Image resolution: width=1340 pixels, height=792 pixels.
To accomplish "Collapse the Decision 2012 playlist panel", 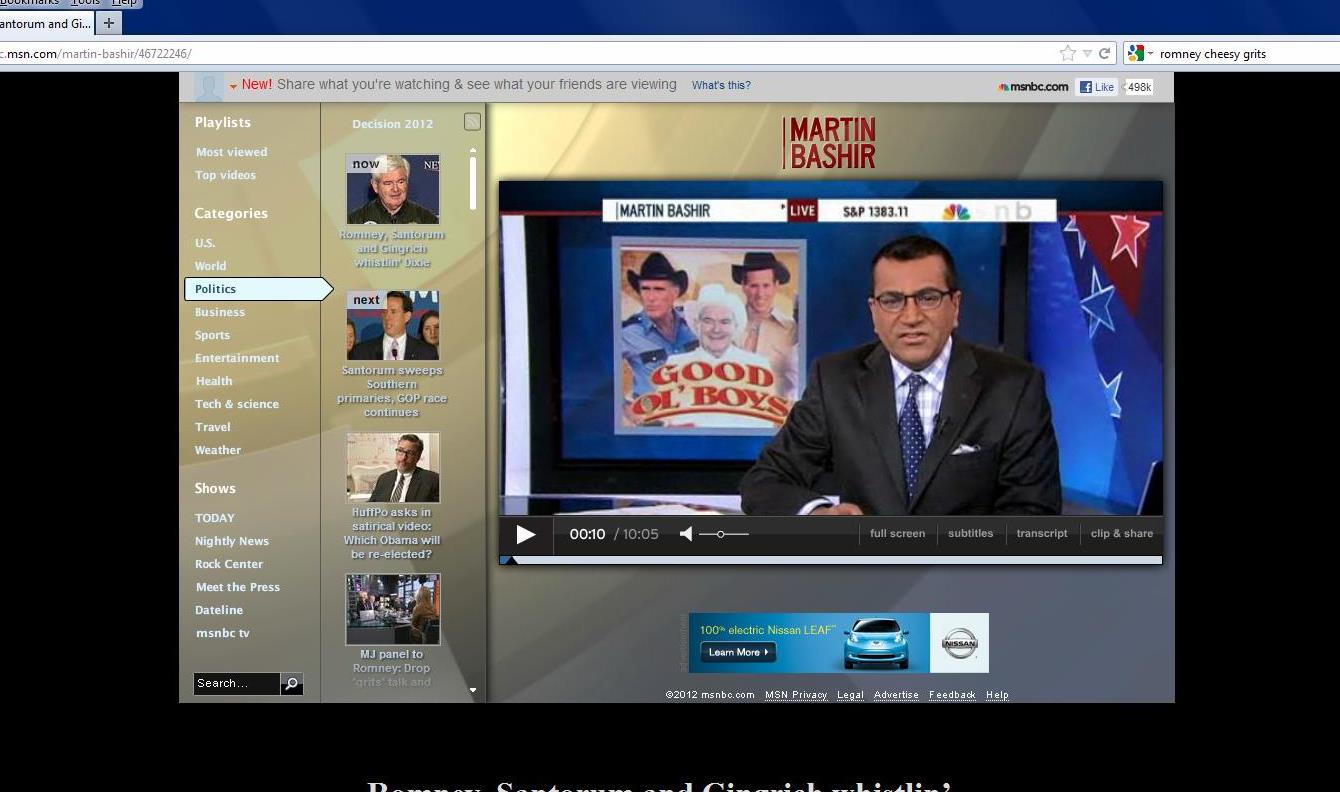I will (472, 122).
